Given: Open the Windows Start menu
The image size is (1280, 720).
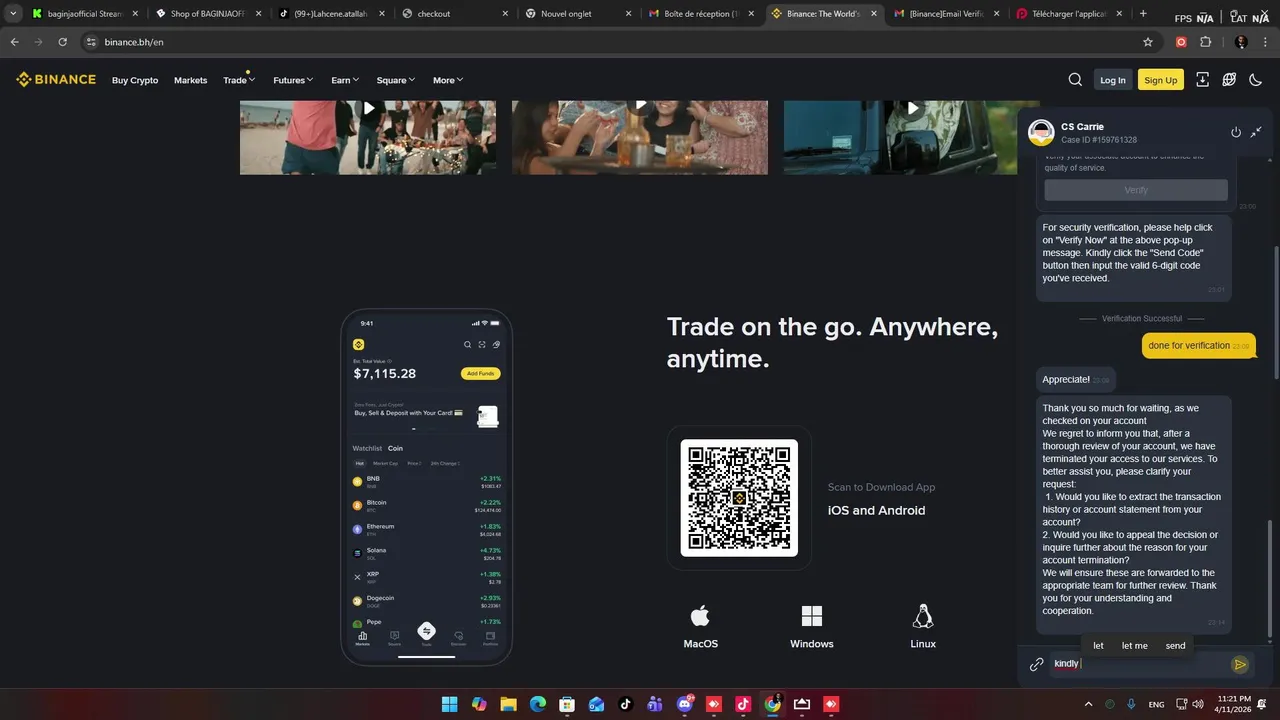Looking at the screenshot, I should pyautogui.click(x=450, y=704).
